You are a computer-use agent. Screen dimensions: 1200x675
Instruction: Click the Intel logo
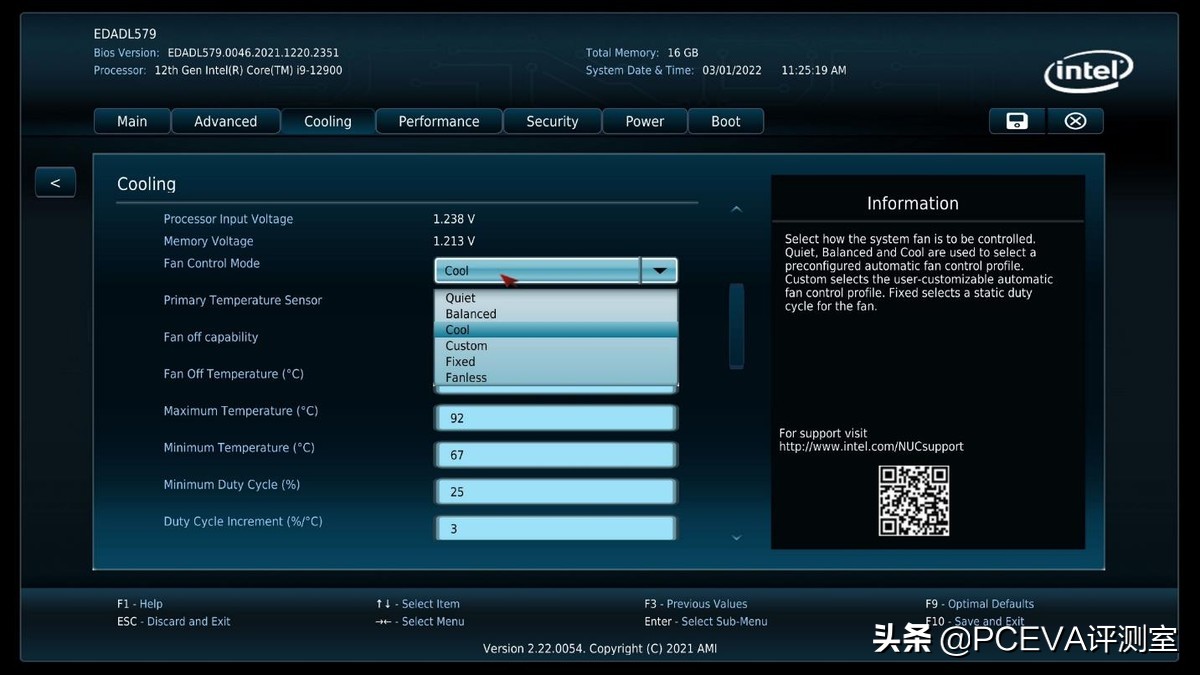1088,73
